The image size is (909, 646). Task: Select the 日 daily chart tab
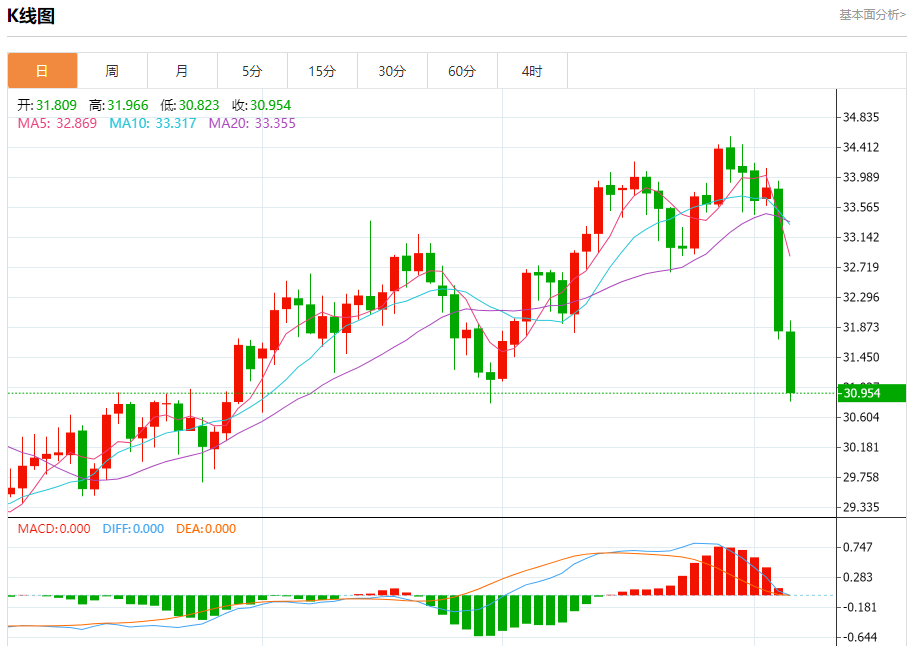pyautogui.click(x=42, y=71)
